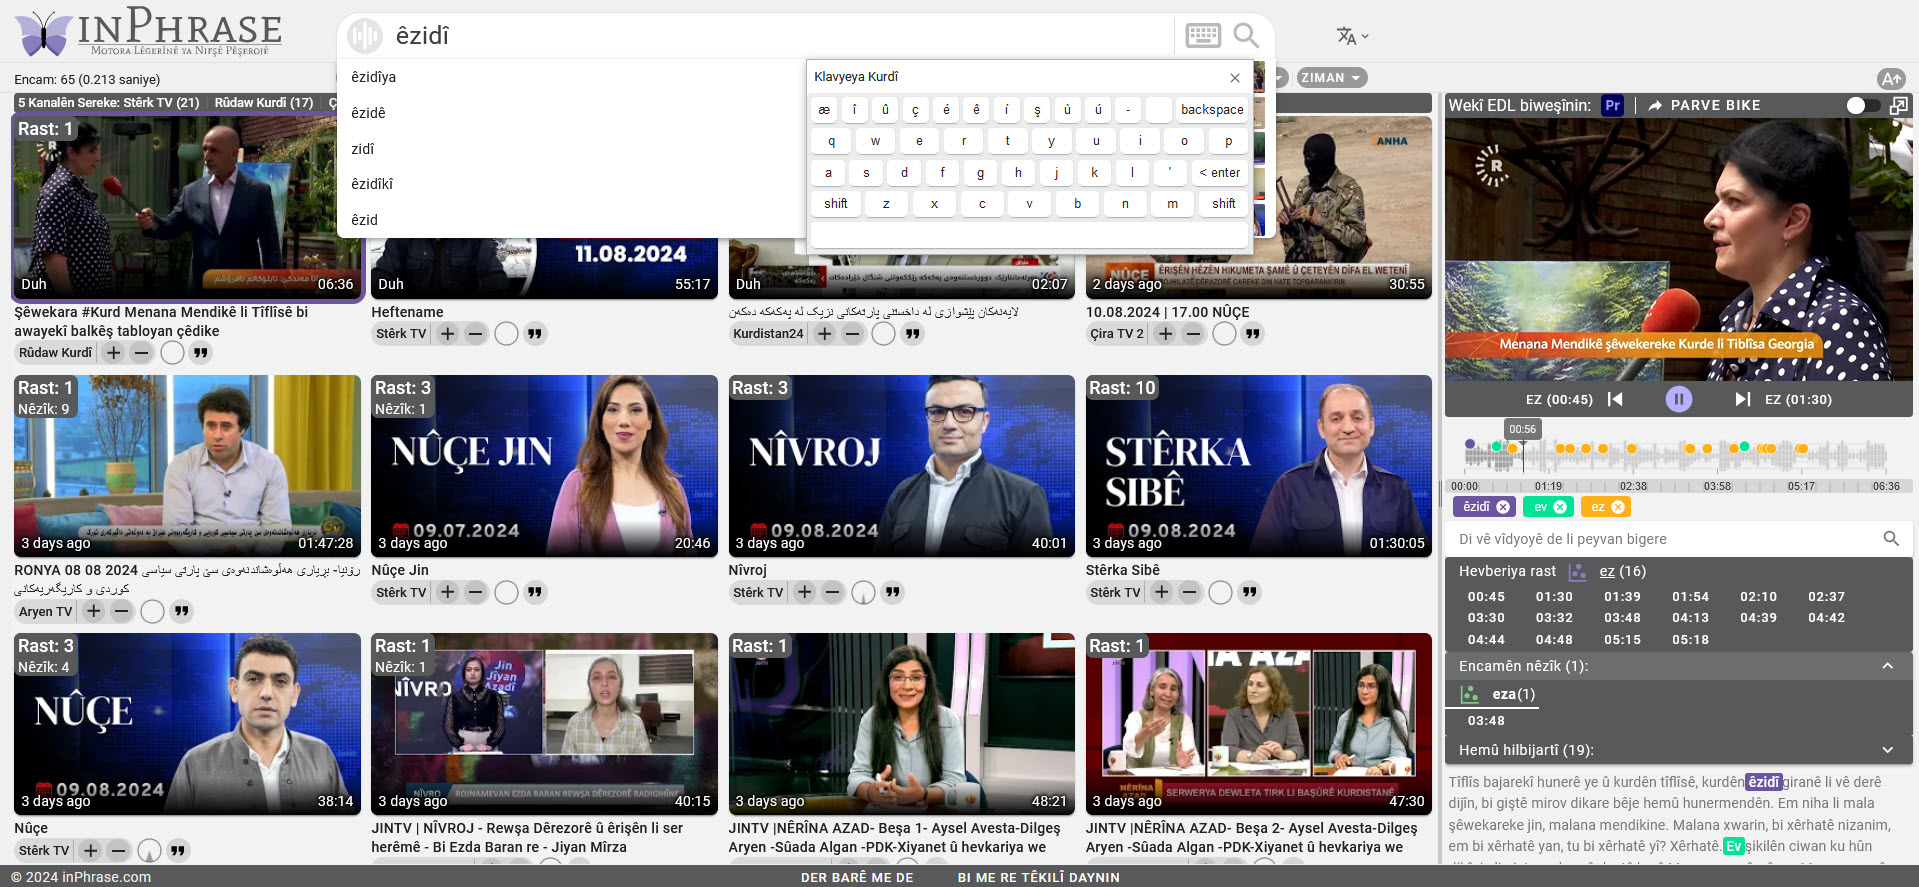
Task: Click the ê key on the virtual keyboard
Action: coord(976,110)
